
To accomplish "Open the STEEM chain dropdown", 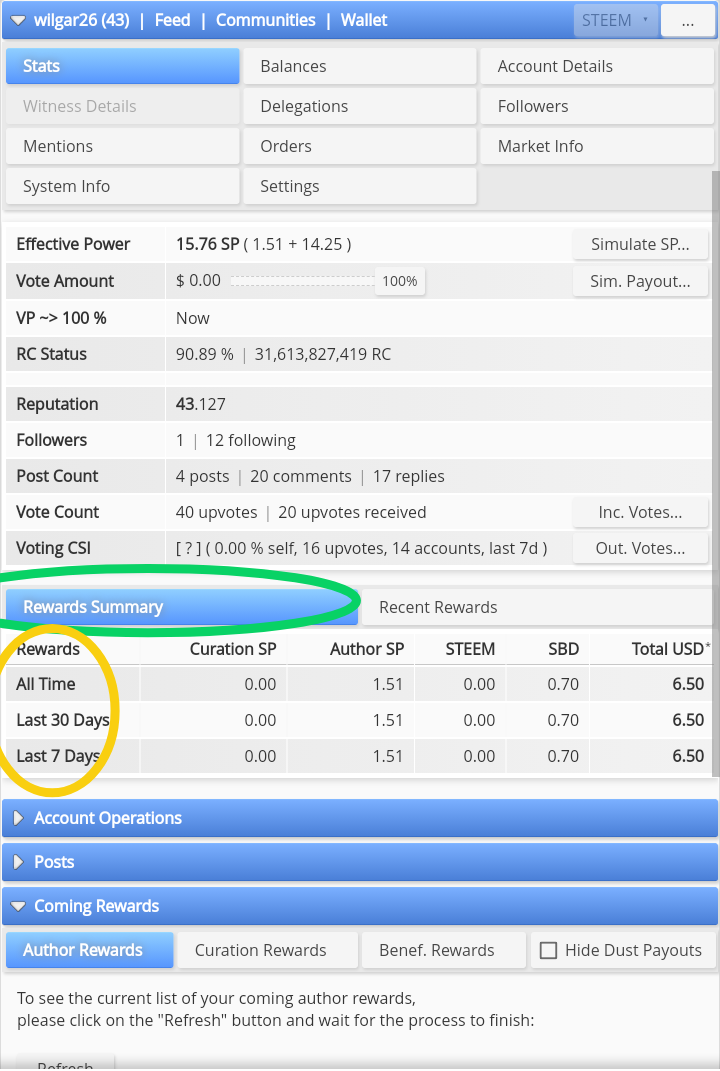I will (x=615, y=20).
